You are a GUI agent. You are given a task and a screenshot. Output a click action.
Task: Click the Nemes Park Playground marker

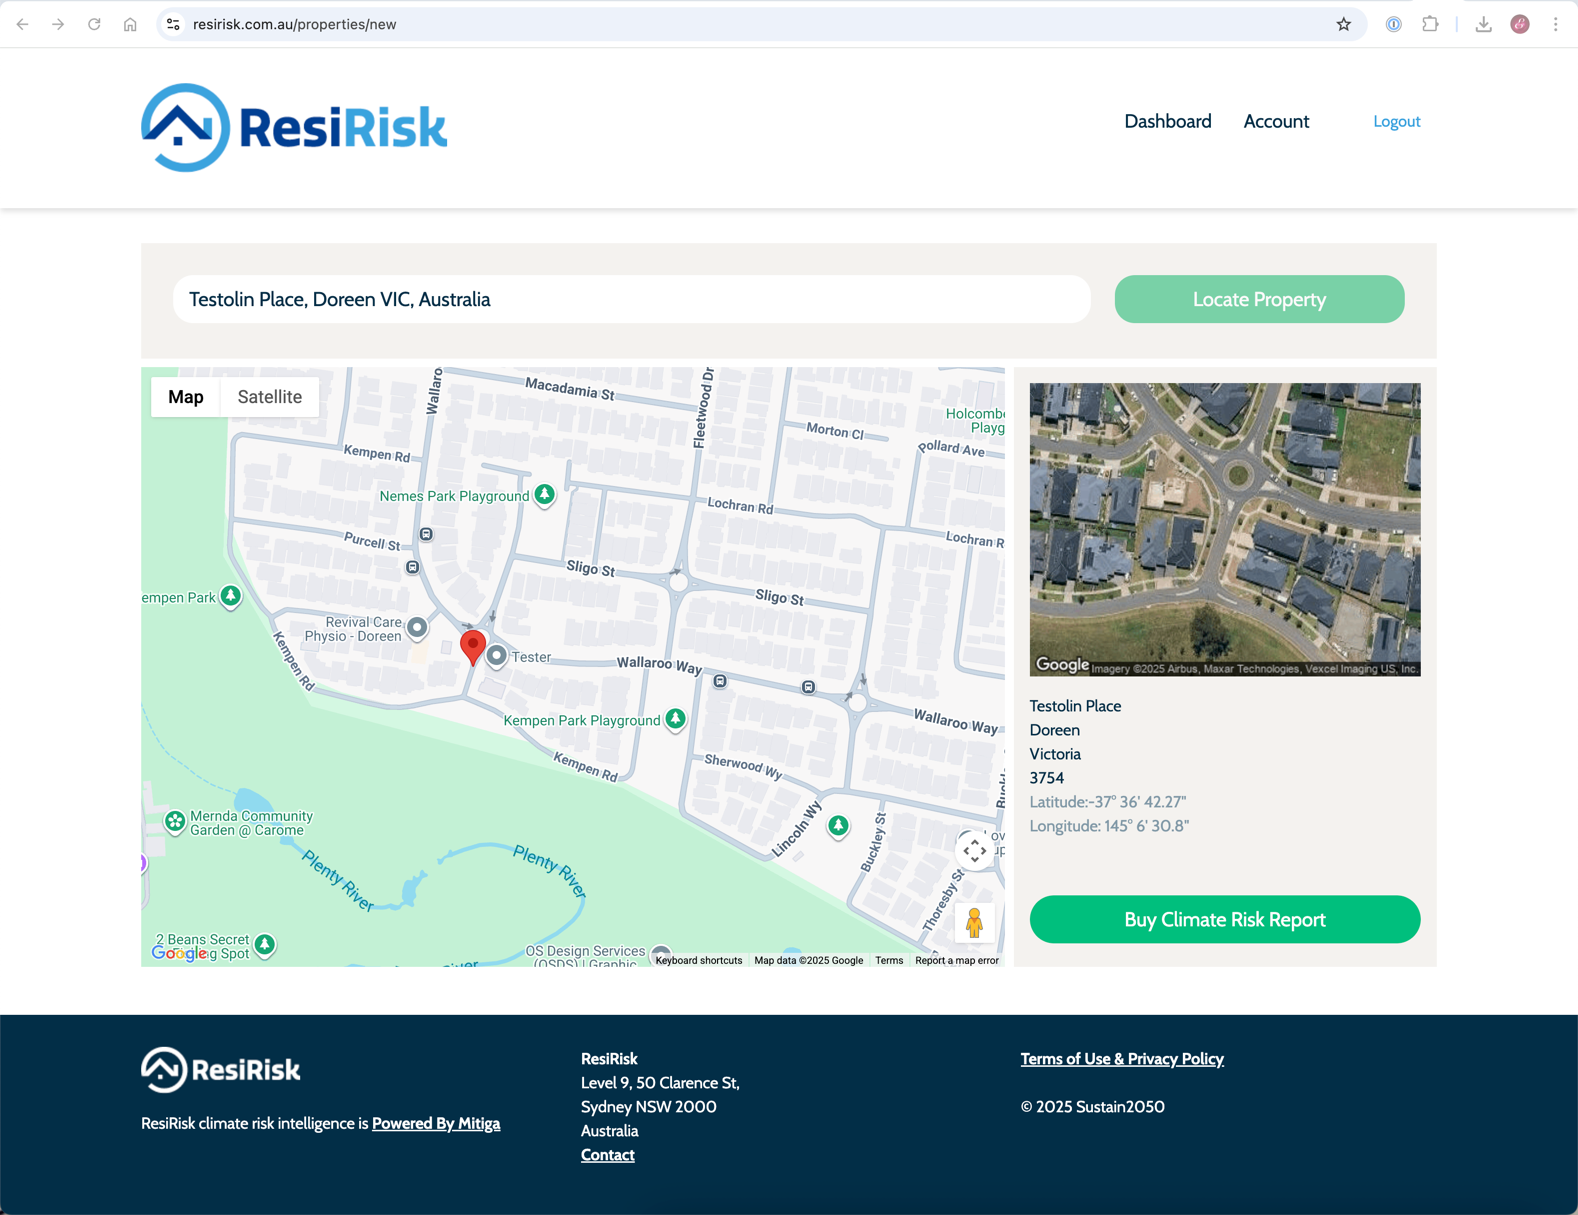[x=544, y=494]
